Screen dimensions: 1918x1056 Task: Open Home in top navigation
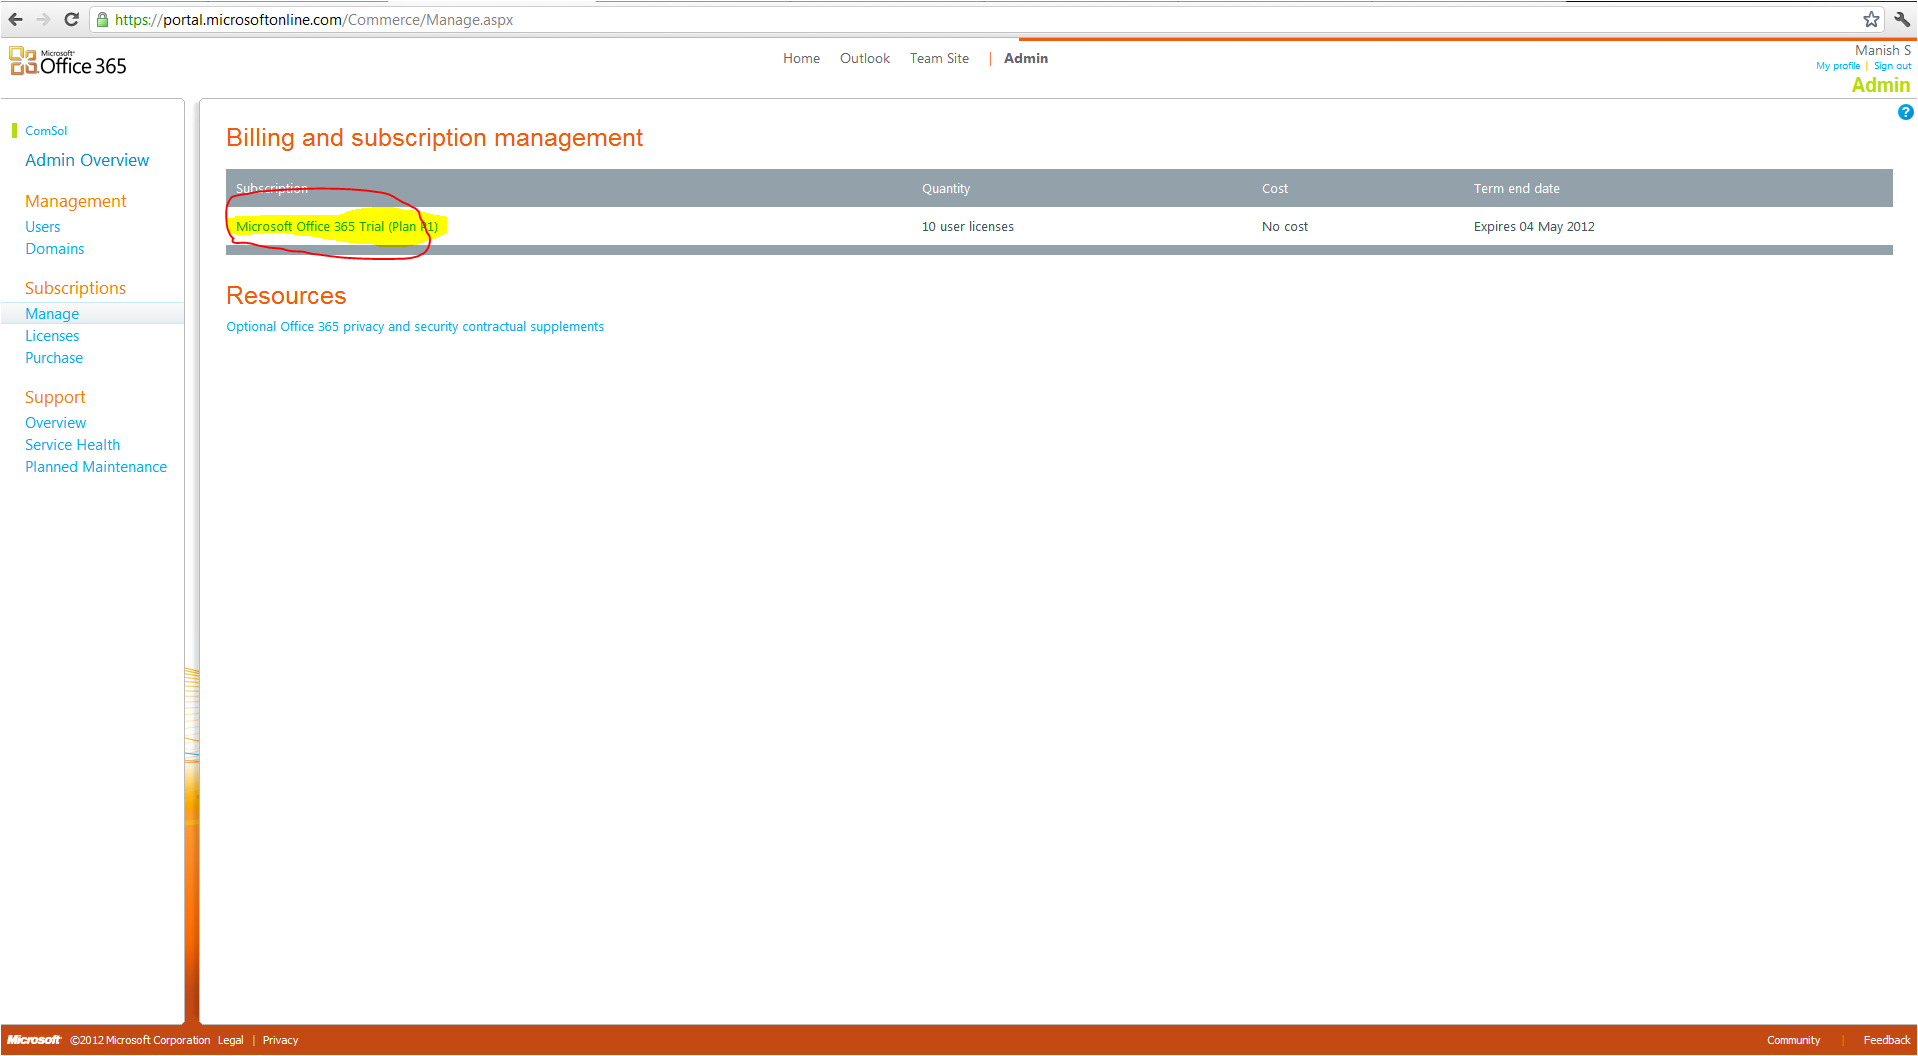(801, 59)
